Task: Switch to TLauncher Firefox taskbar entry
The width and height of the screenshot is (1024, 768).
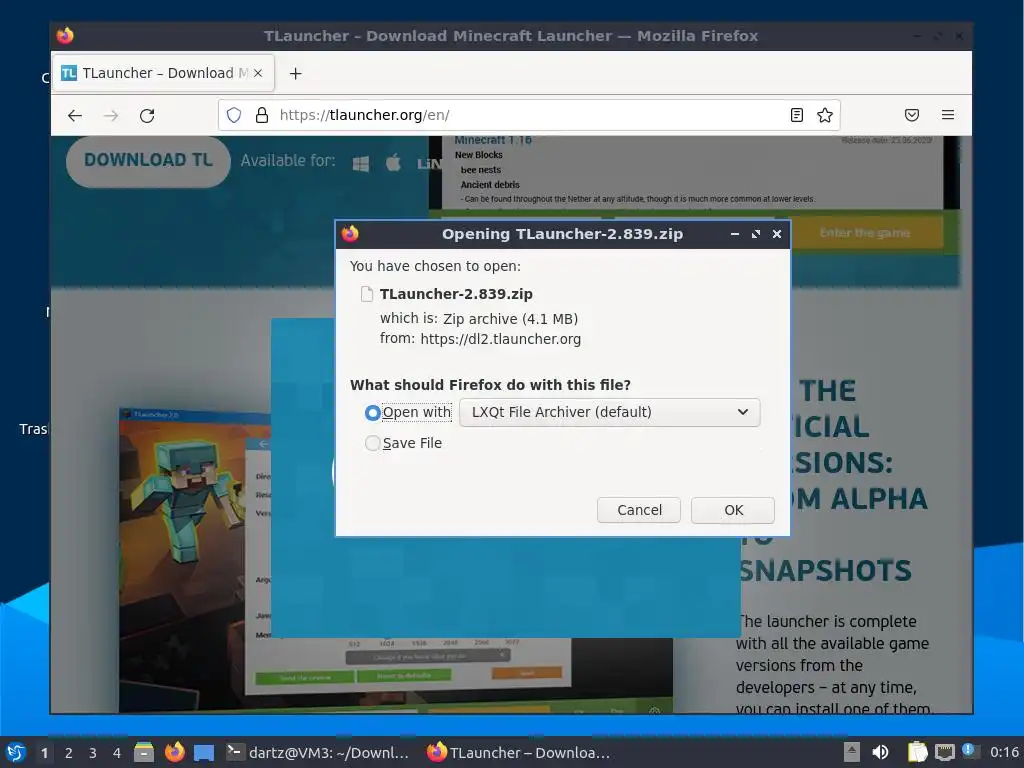Action: (519, 752)
